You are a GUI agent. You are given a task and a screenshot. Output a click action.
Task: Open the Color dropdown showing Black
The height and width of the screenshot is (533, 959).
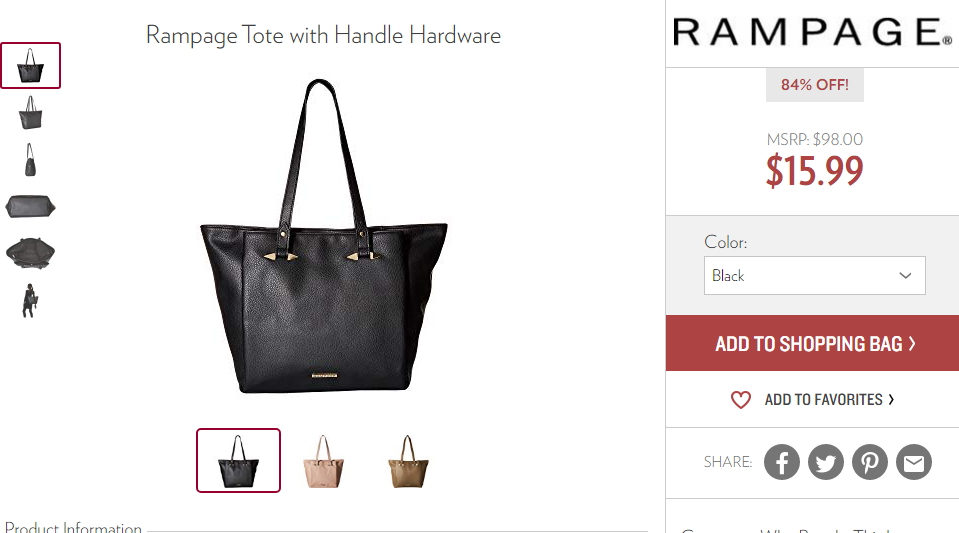coord(815,275)
